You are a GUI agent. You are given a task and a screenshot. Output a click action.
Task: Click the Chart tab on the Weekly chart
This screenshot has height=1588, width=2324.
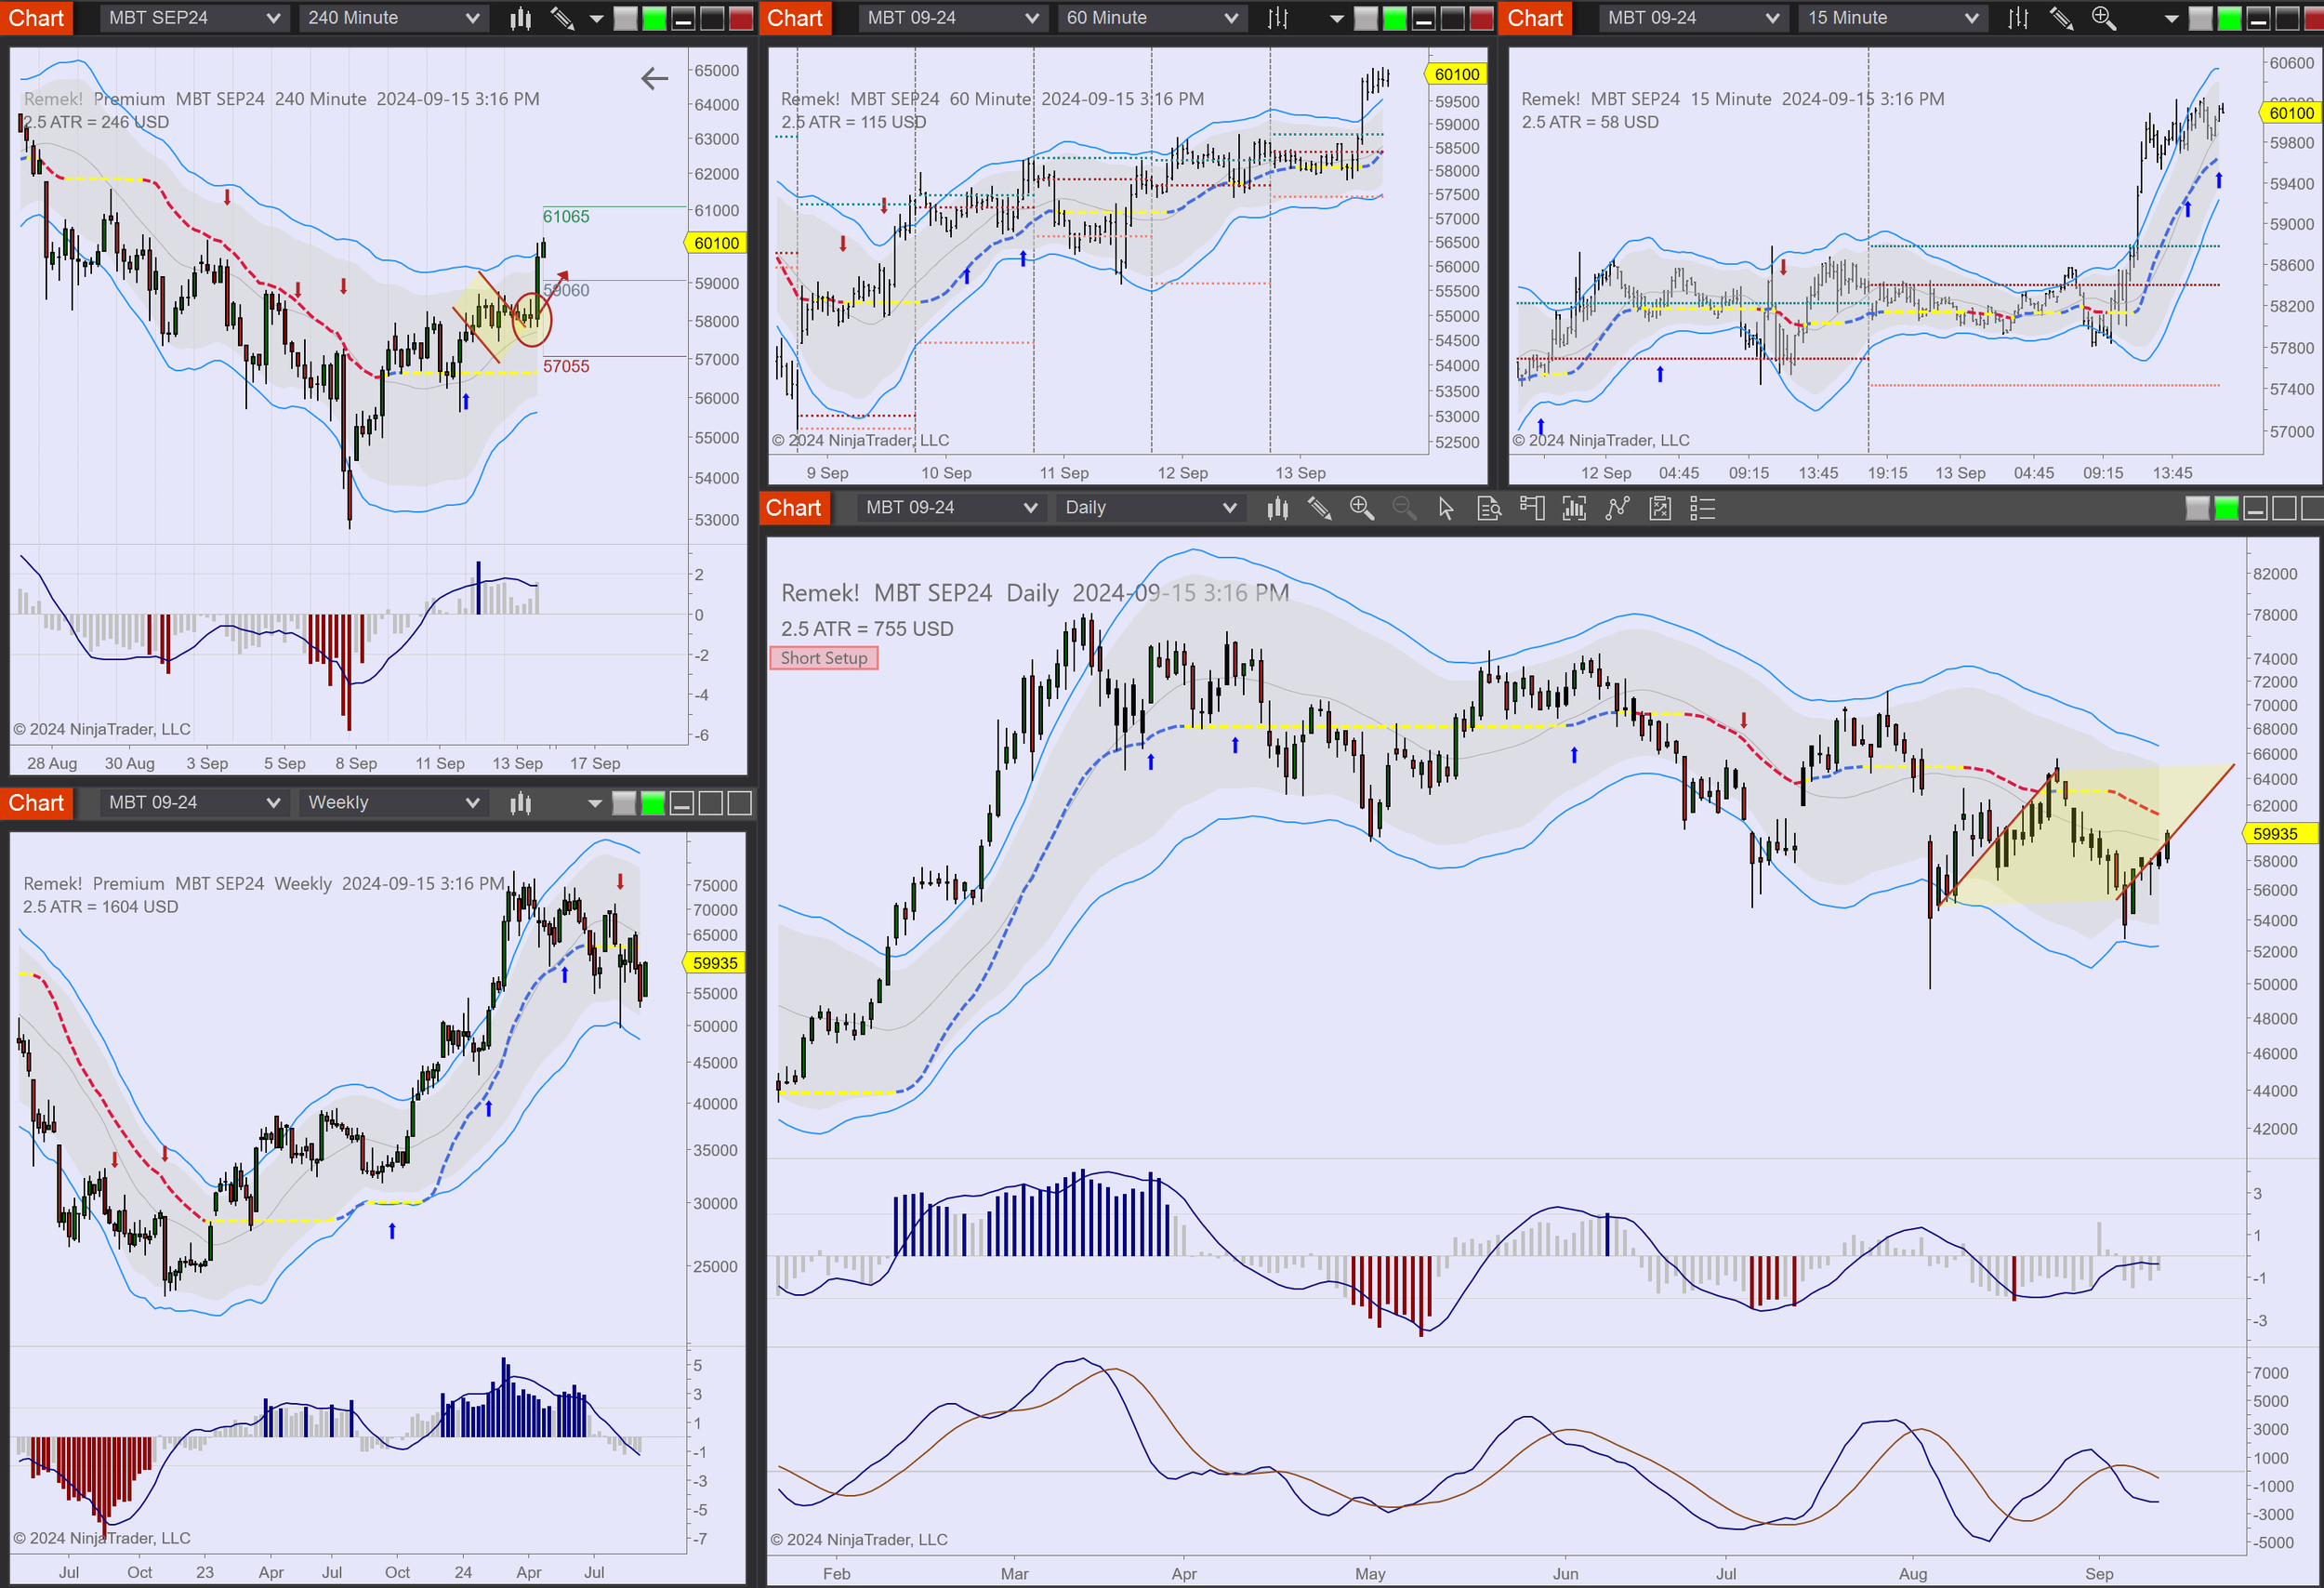pyautogui.click(x=37, y=802)
